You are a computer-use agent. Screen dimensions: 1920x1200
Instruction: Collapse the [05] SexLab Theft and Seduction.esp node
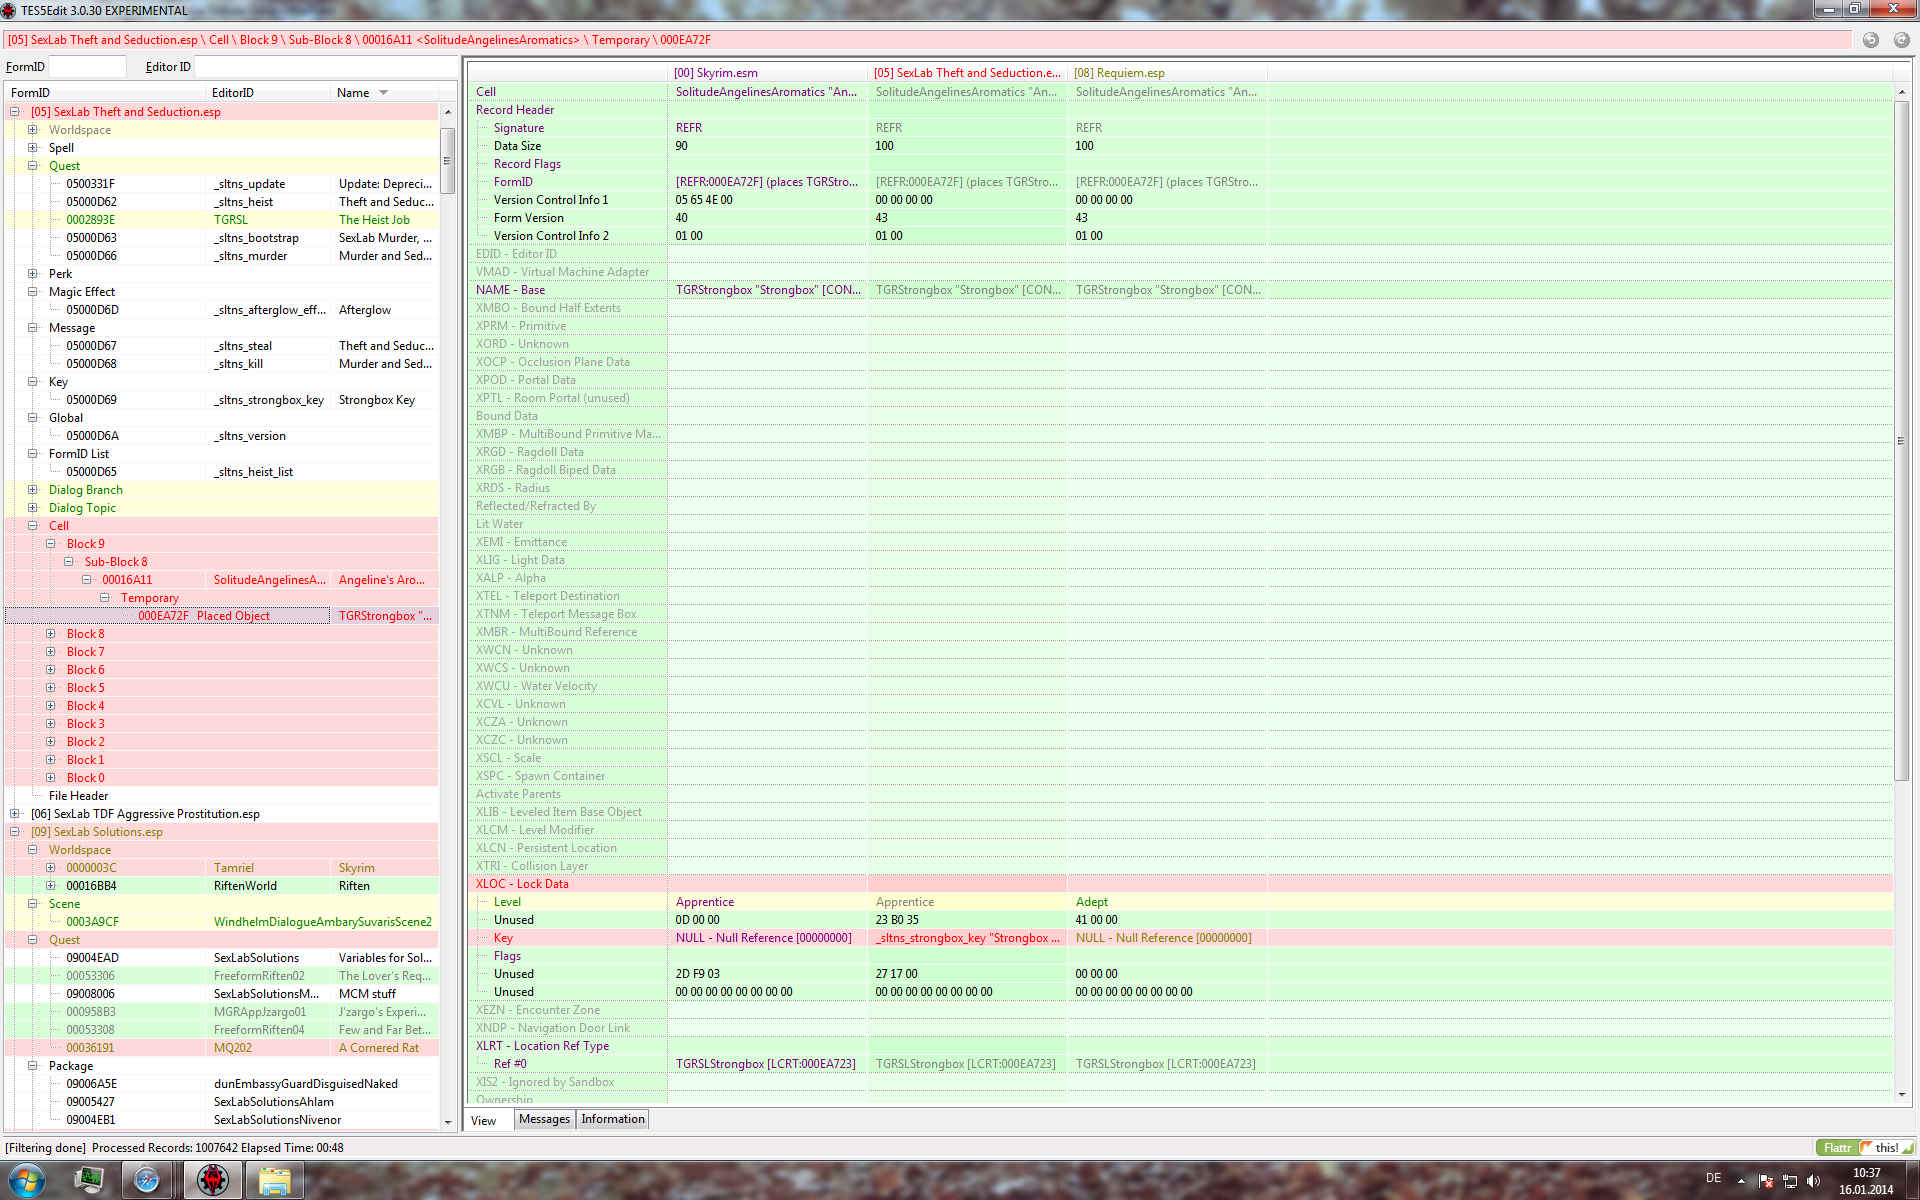click(15, 112)
